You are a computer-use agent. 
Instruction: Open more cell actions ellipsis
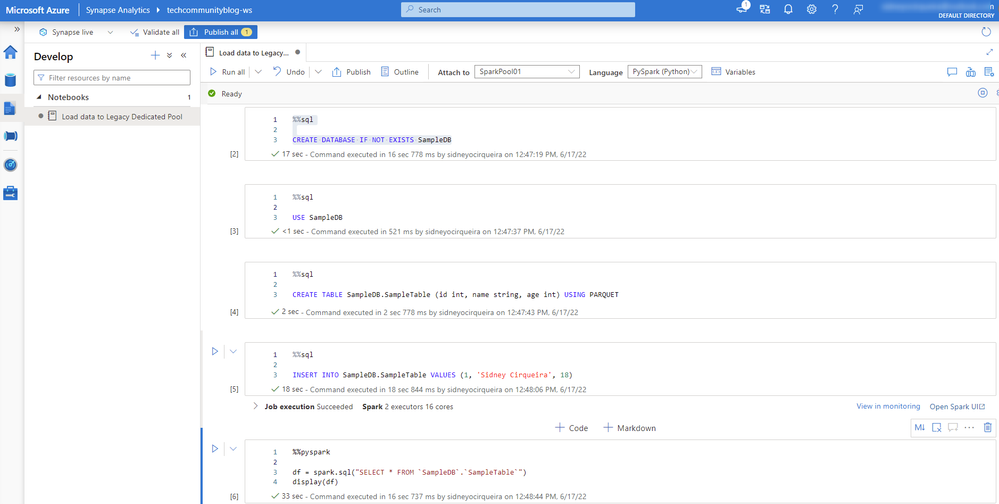970,428
